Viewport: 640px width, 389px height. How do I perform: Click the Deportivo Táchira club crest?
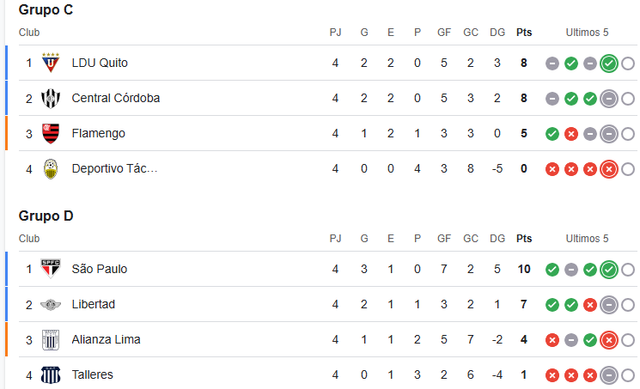(x=51, y=169)
